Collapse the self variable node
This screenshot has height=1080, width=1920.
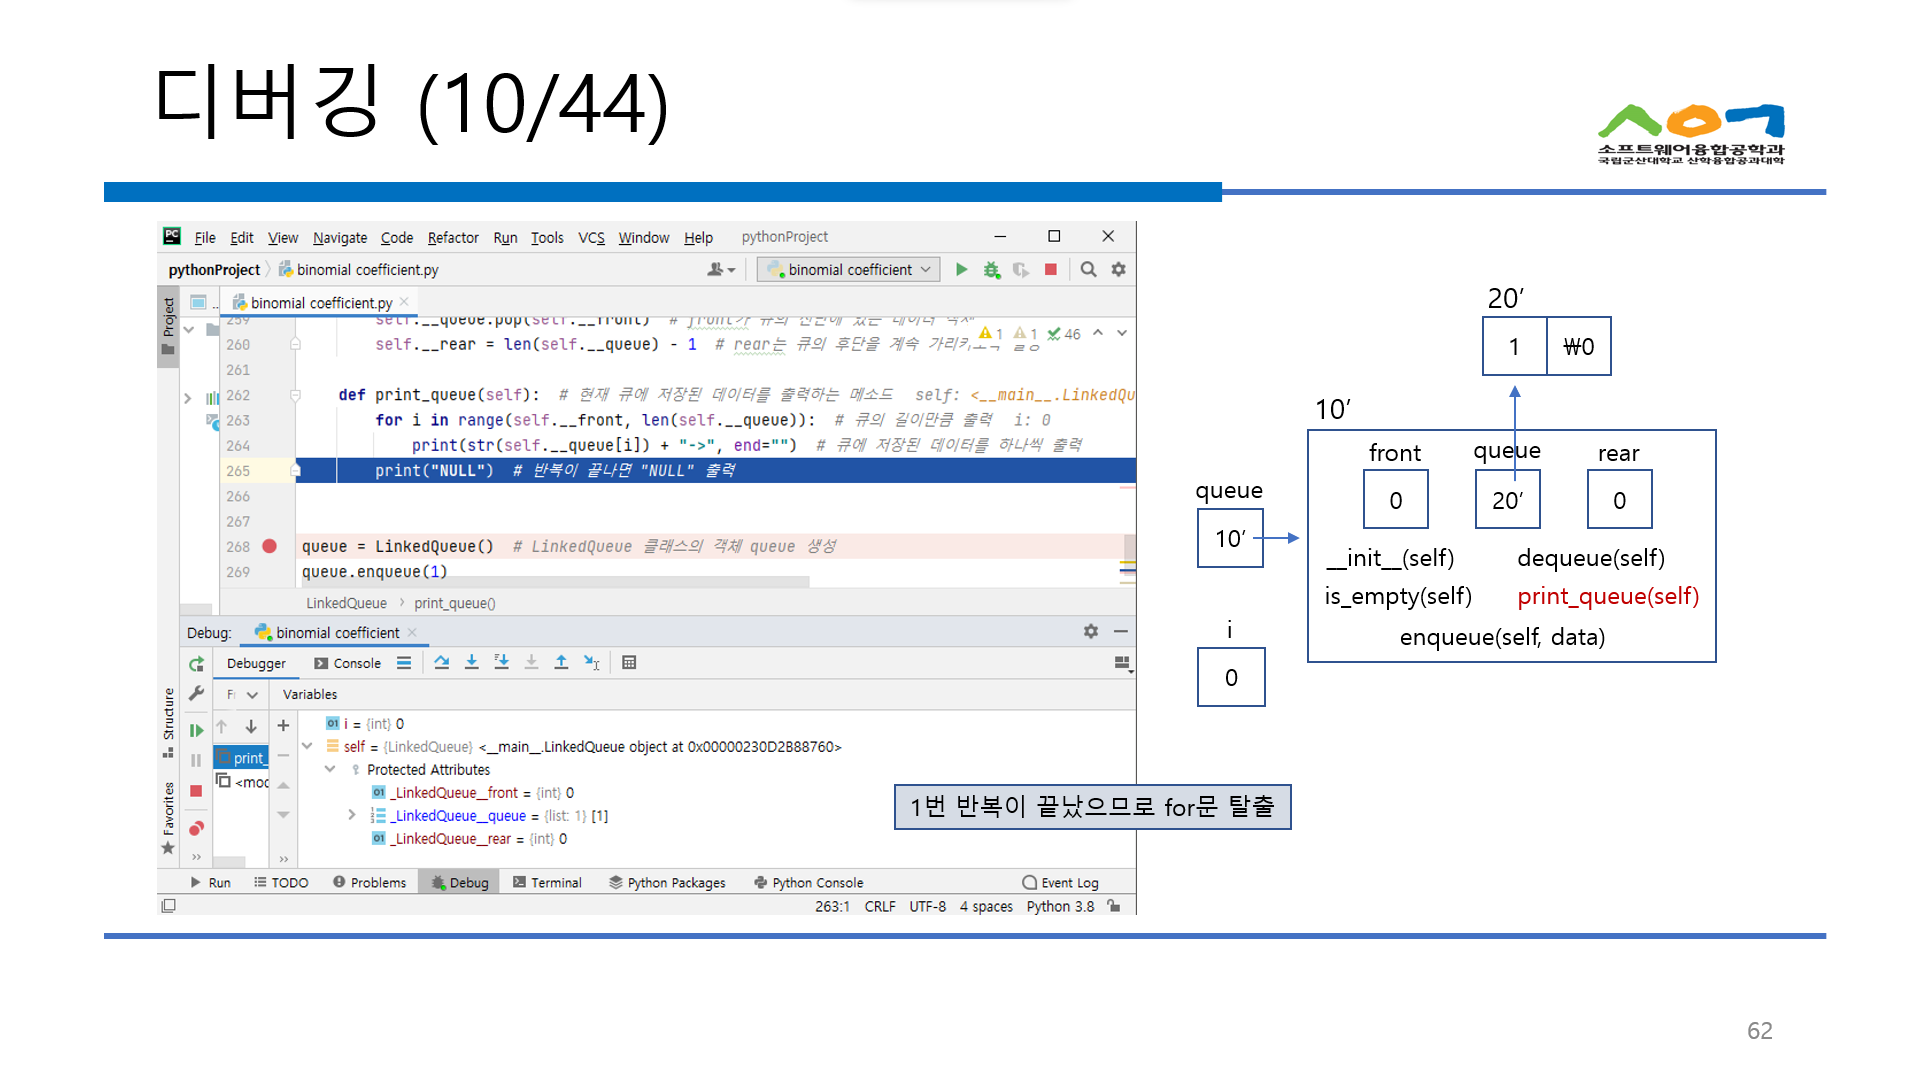click(x=307, y=746)
